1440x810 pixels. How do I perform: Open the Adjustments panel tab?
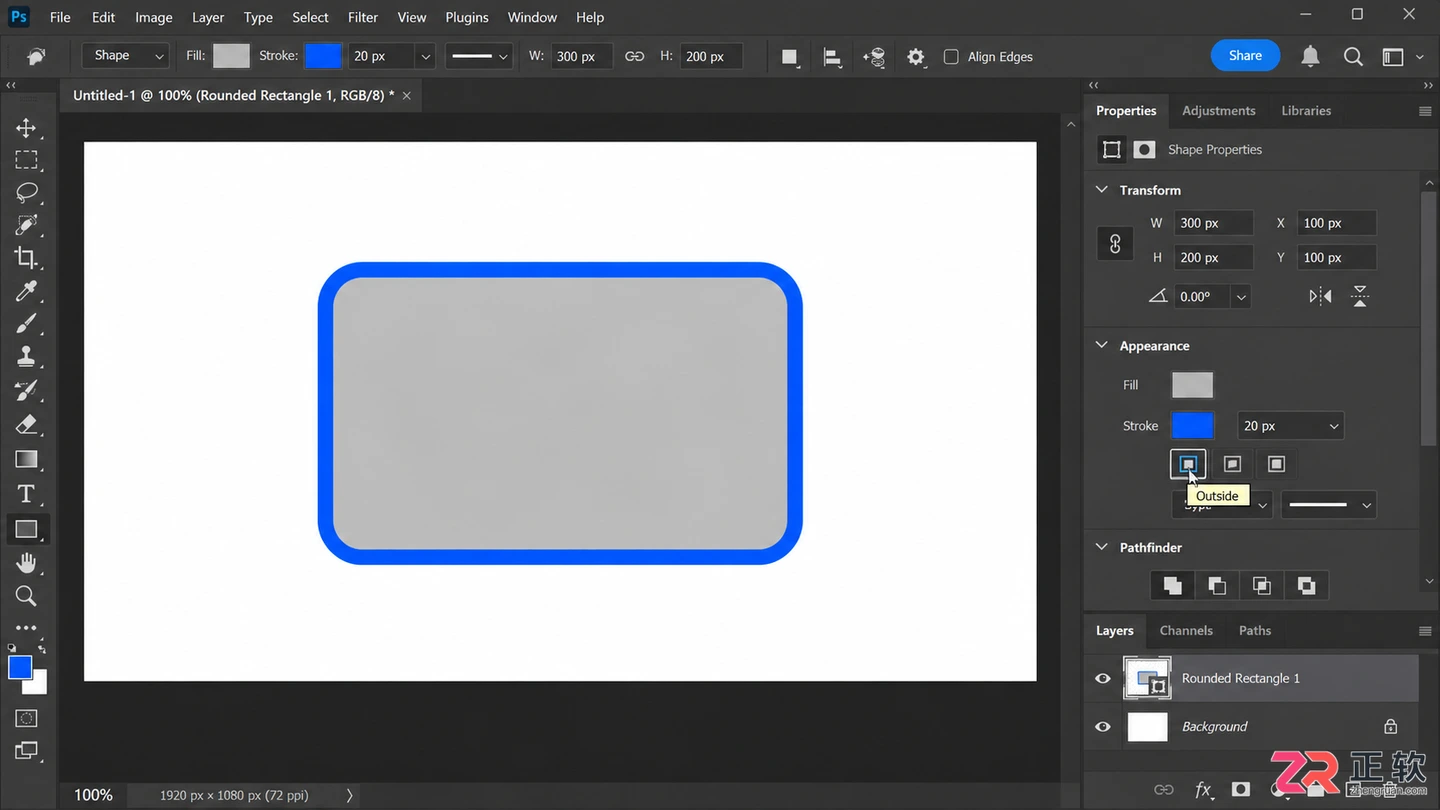1218,111
